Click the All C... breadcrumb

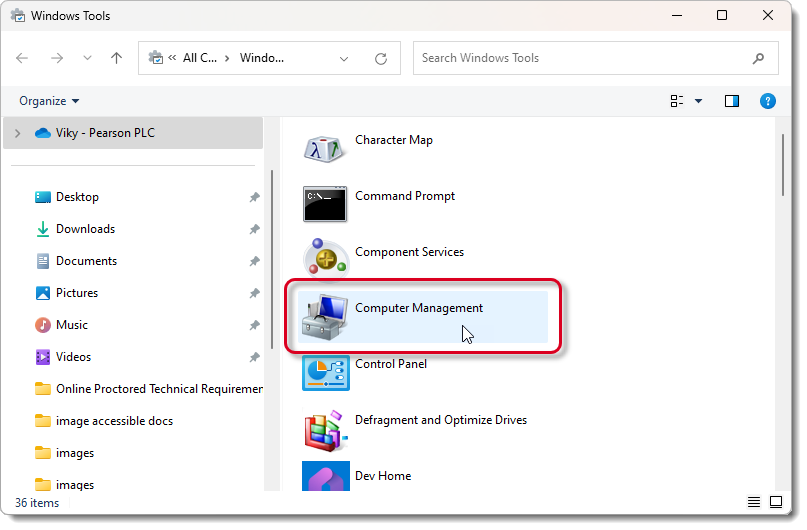point(202,59)
